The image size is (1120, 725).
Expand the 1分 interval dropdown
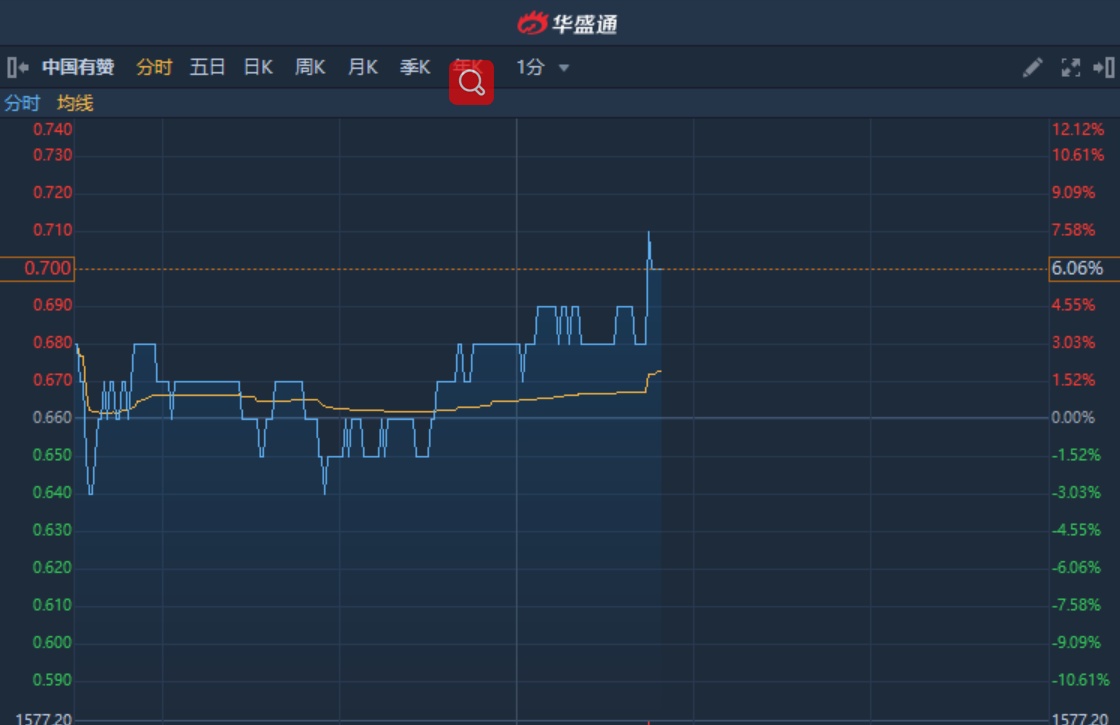543,67
